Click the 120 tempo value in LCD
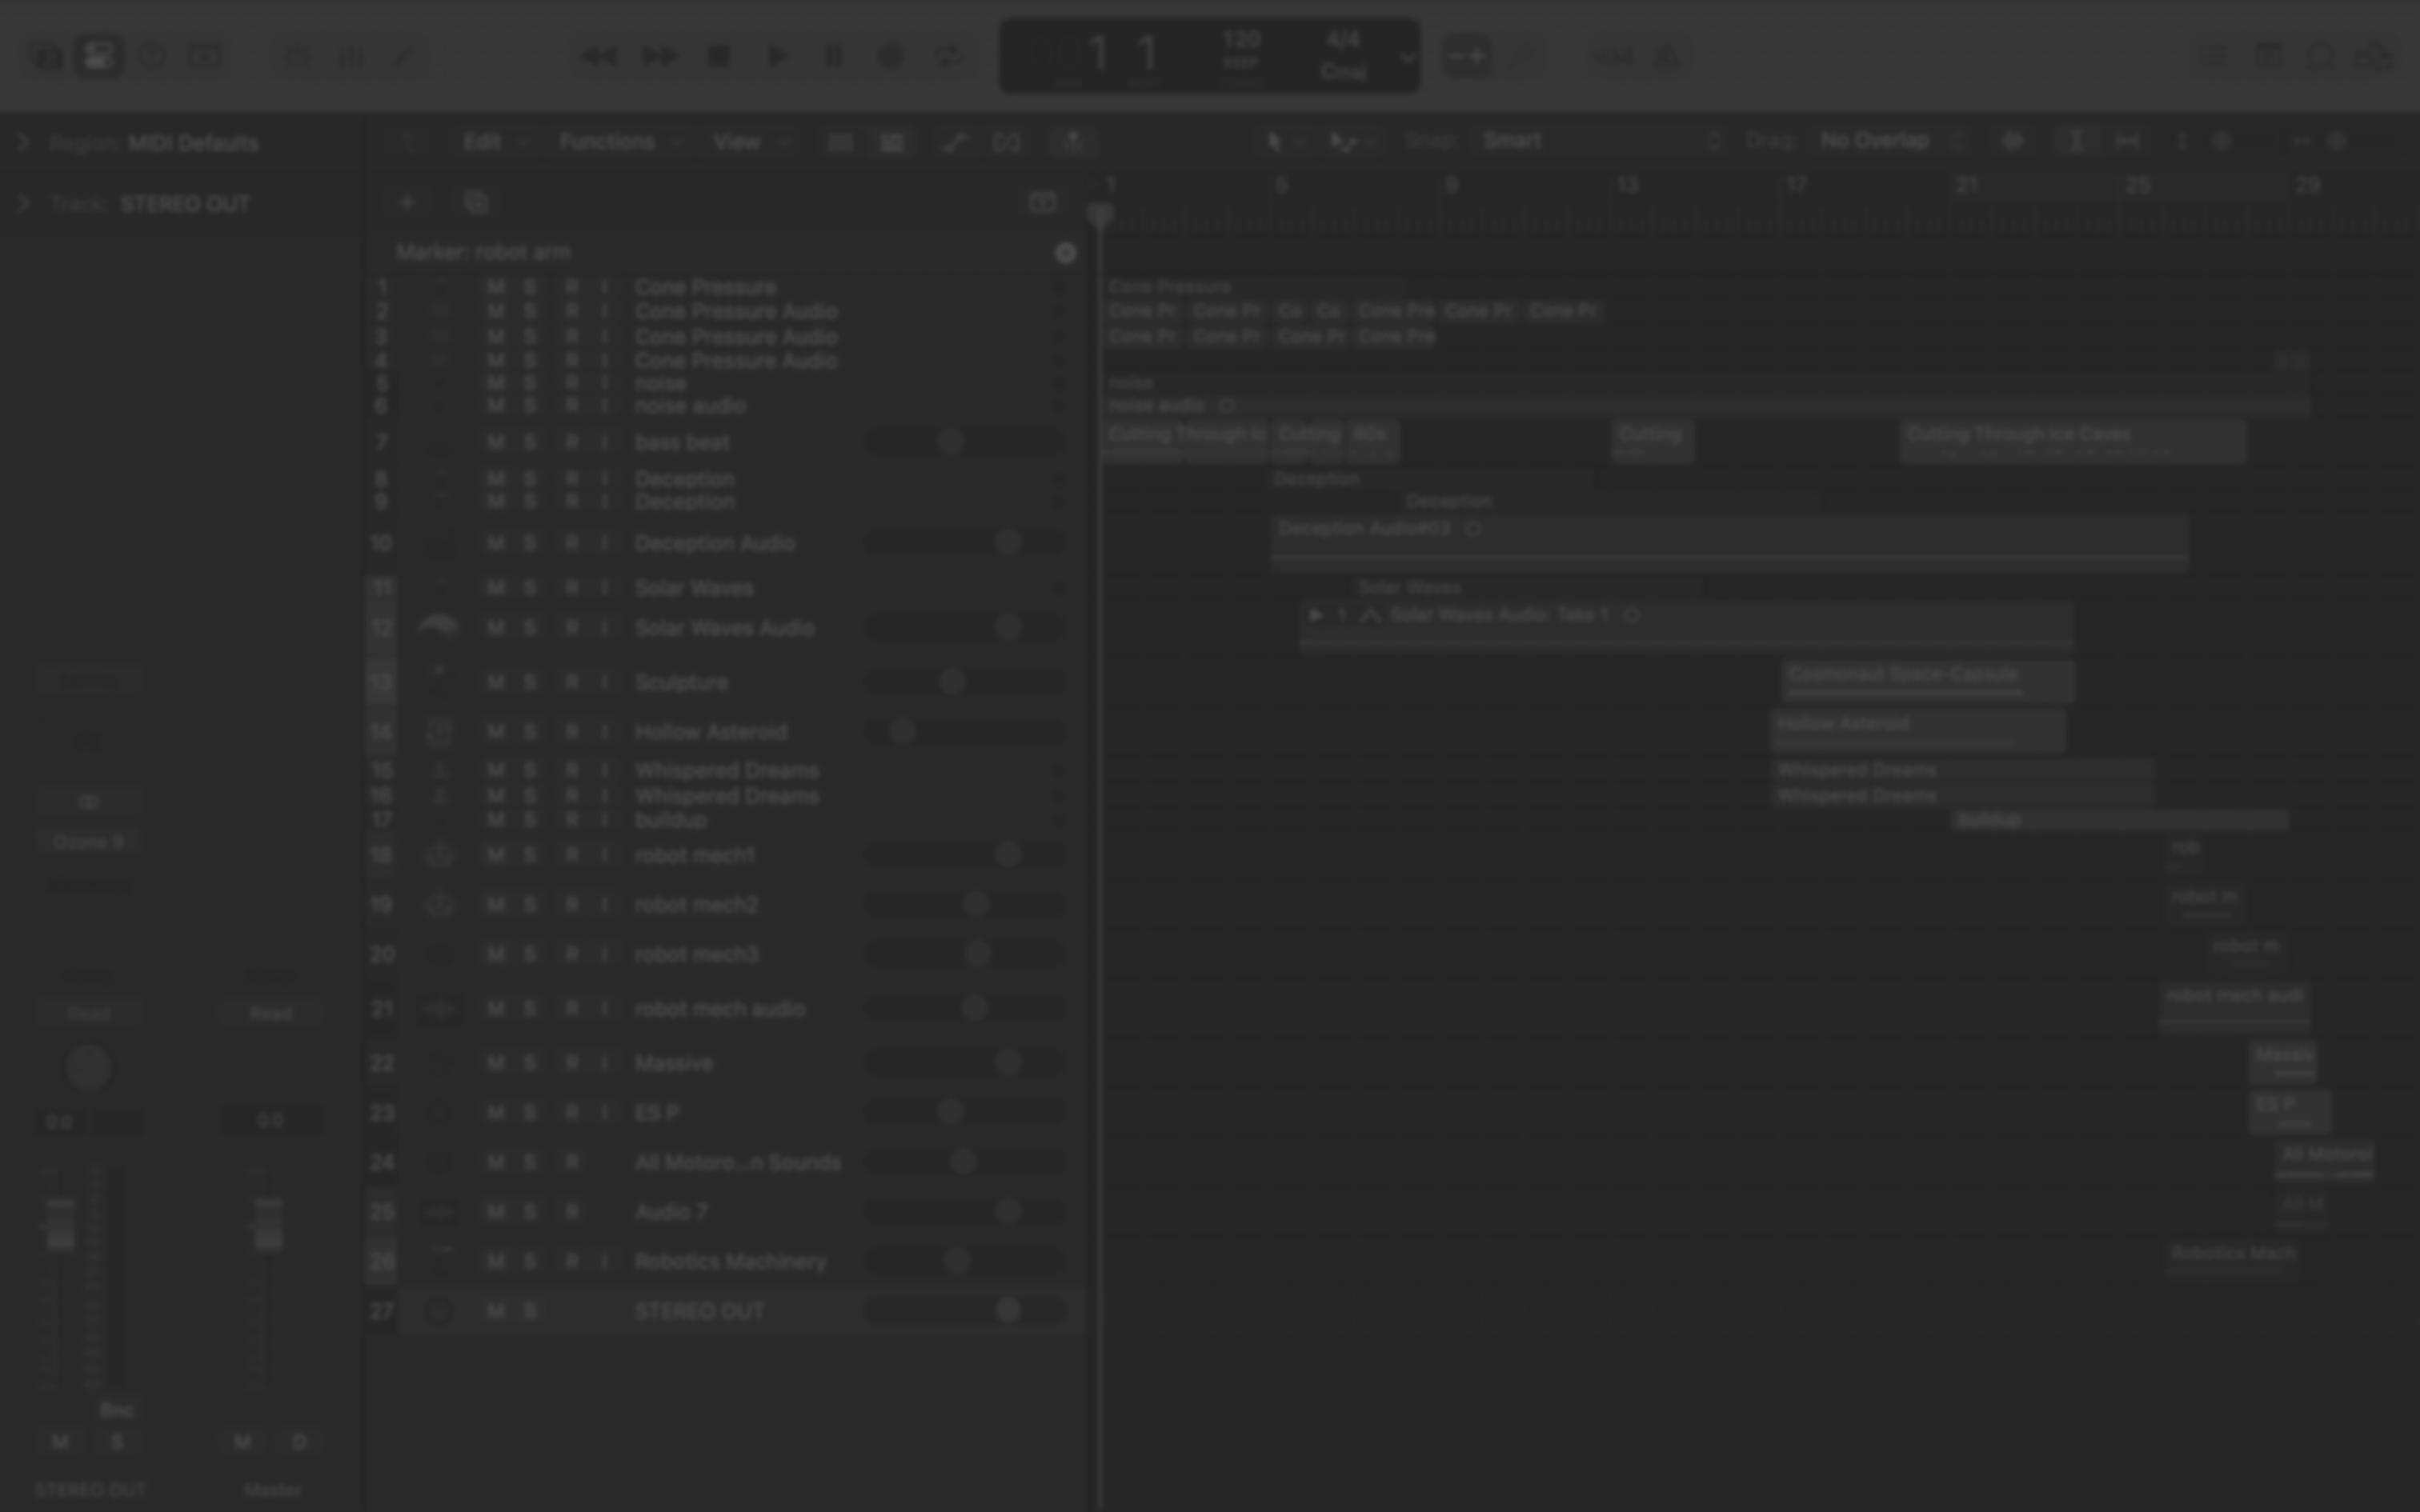Viewport: 2420px width, 1512px height. 1241,41
